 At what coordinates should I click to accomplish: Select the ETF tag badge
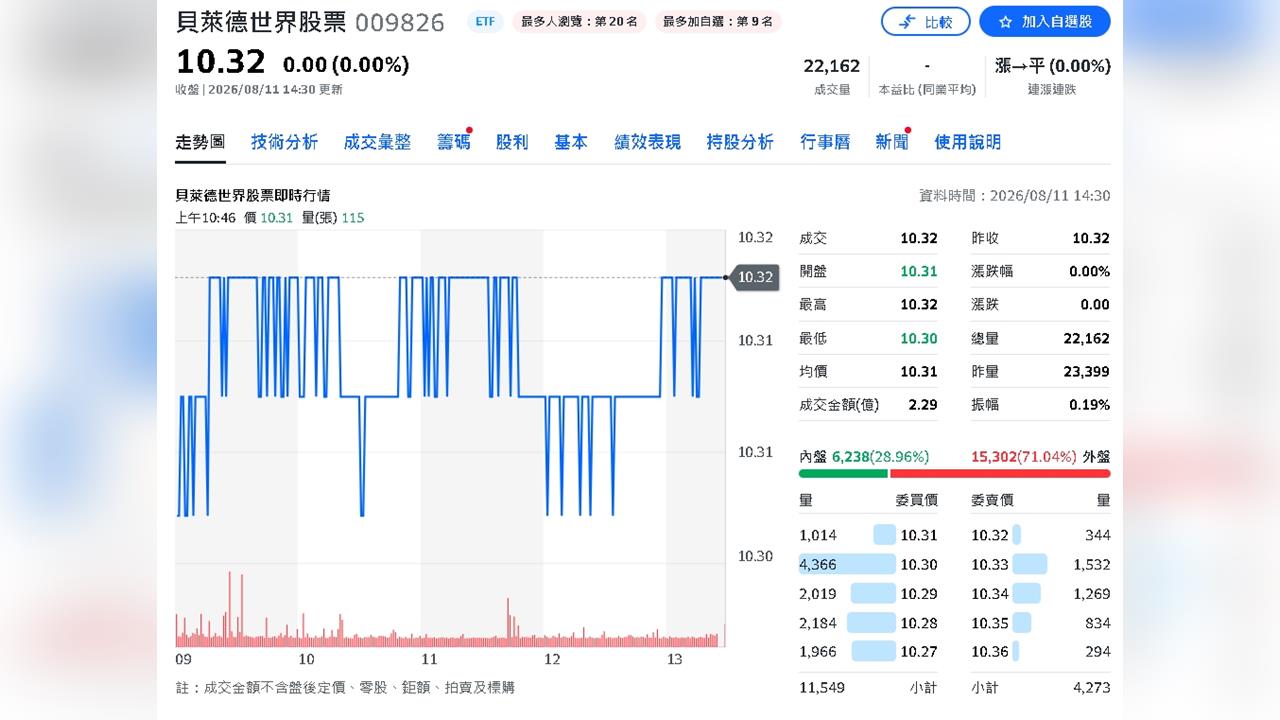click(x=485, y=21)
